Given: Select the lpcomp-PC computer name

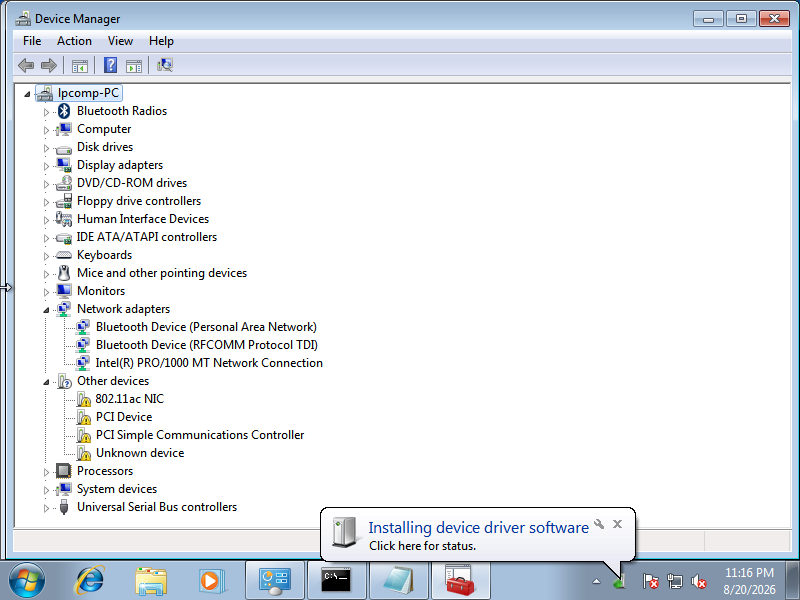Looking at the screenshot, I should tap(88, 93).
